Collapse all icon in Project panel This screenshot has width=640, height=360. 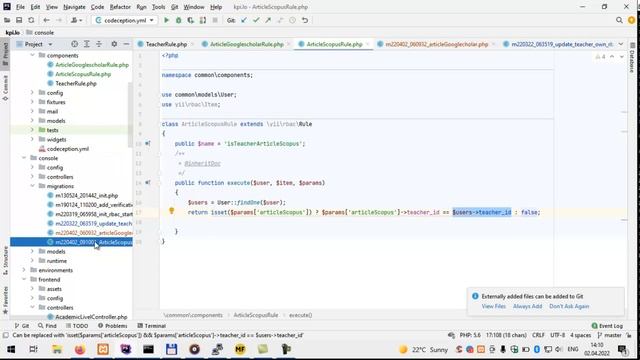click(99, 44)
